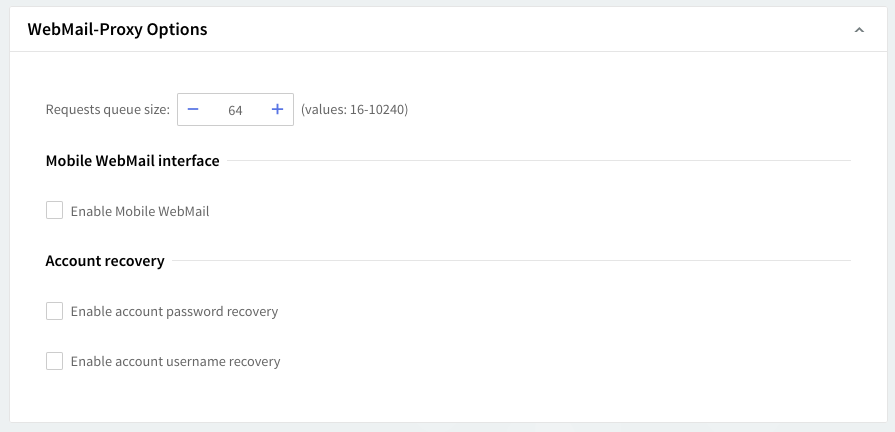The image size is (895, 432).
Task: Enable the Mobile WebMail checkbox
Action: 54,211
